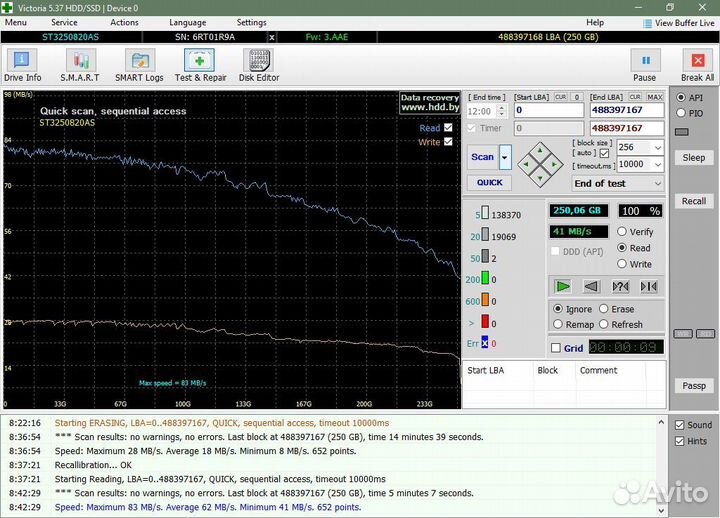Image resolution: width=720 pixels, height=518 pixels.
Task: Click the QUICK scan button
Action: click(x=489, y=183)
